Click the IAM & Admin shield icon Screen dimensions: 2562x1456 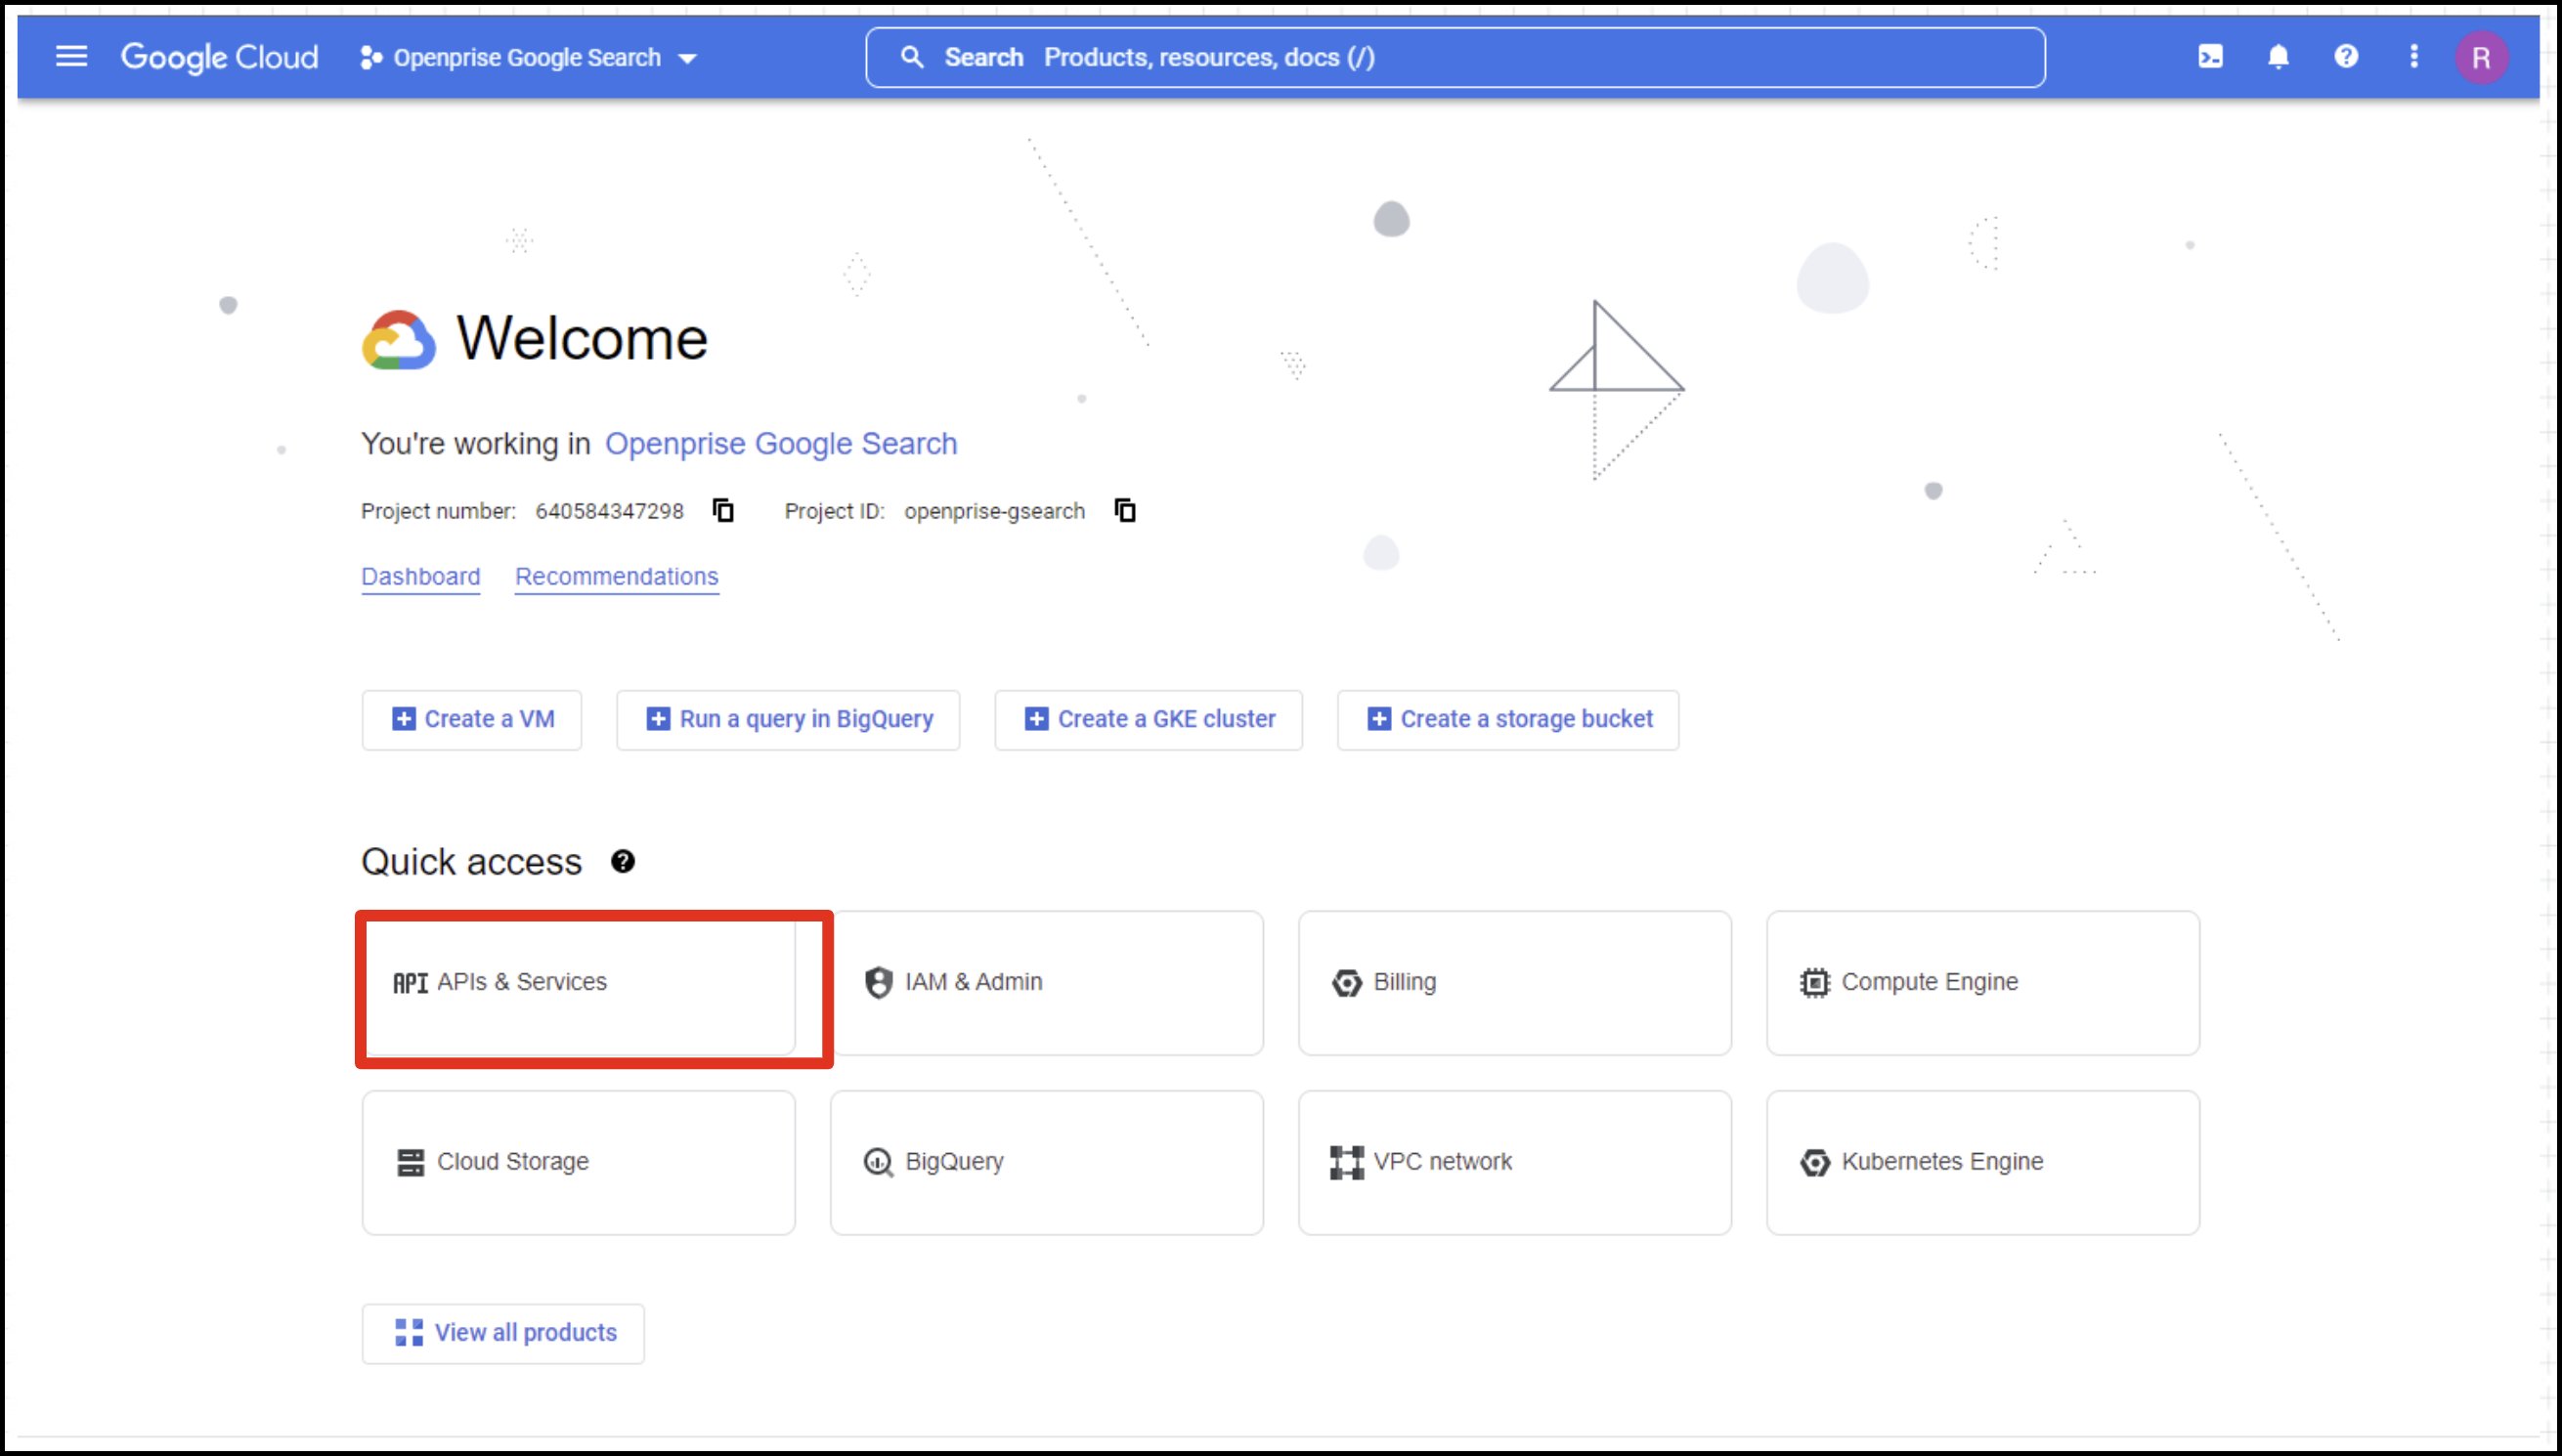pos(878,982)
